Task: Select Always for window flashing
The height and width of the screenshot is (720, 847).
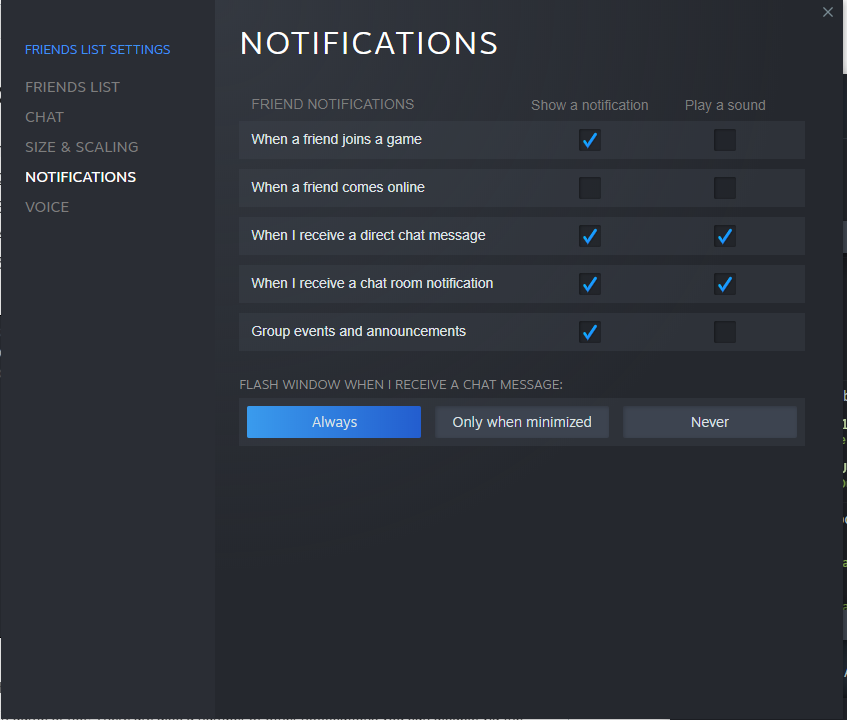Action: [x=333, y=421]
